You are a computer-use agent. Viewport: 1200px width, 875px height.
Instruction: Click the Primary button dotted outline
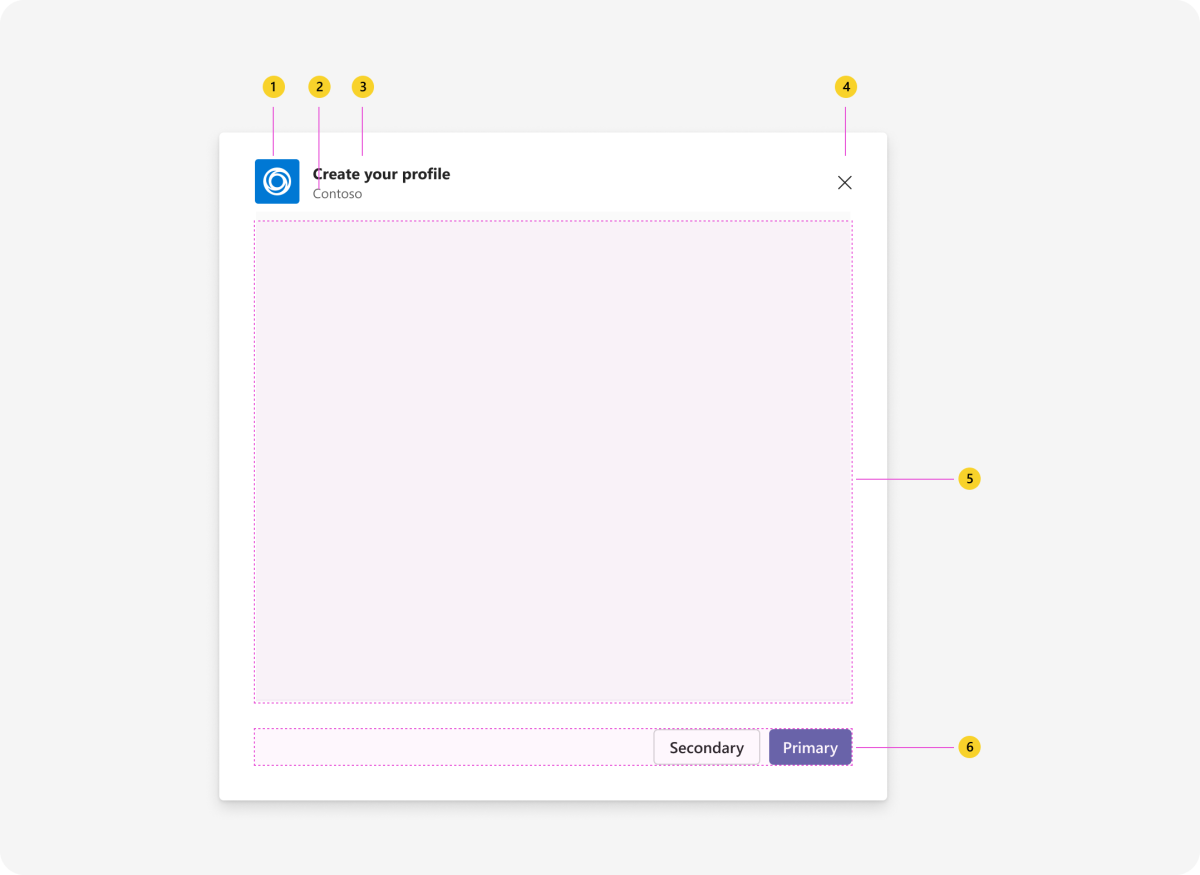pyautogui.click(x=810, y=746)
